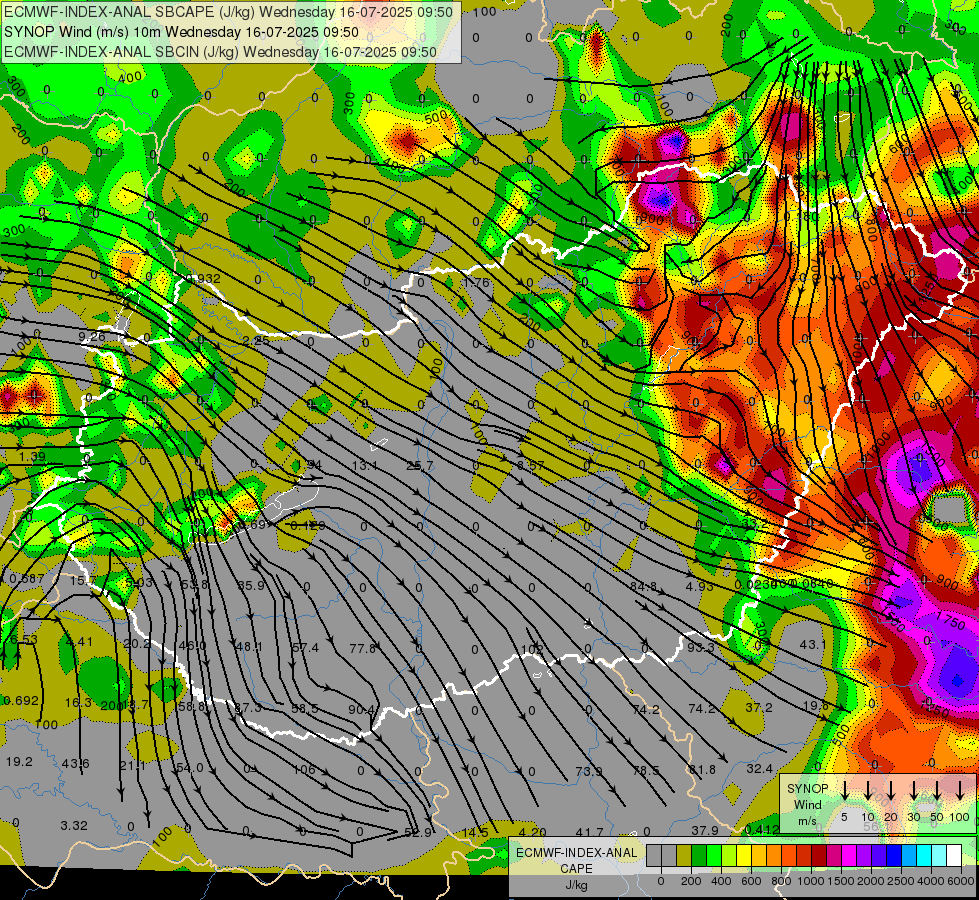Click the SBCAPE title line at top
This screenshot has height=900, width=979.
pyautogui.click(x=228, y=12)
